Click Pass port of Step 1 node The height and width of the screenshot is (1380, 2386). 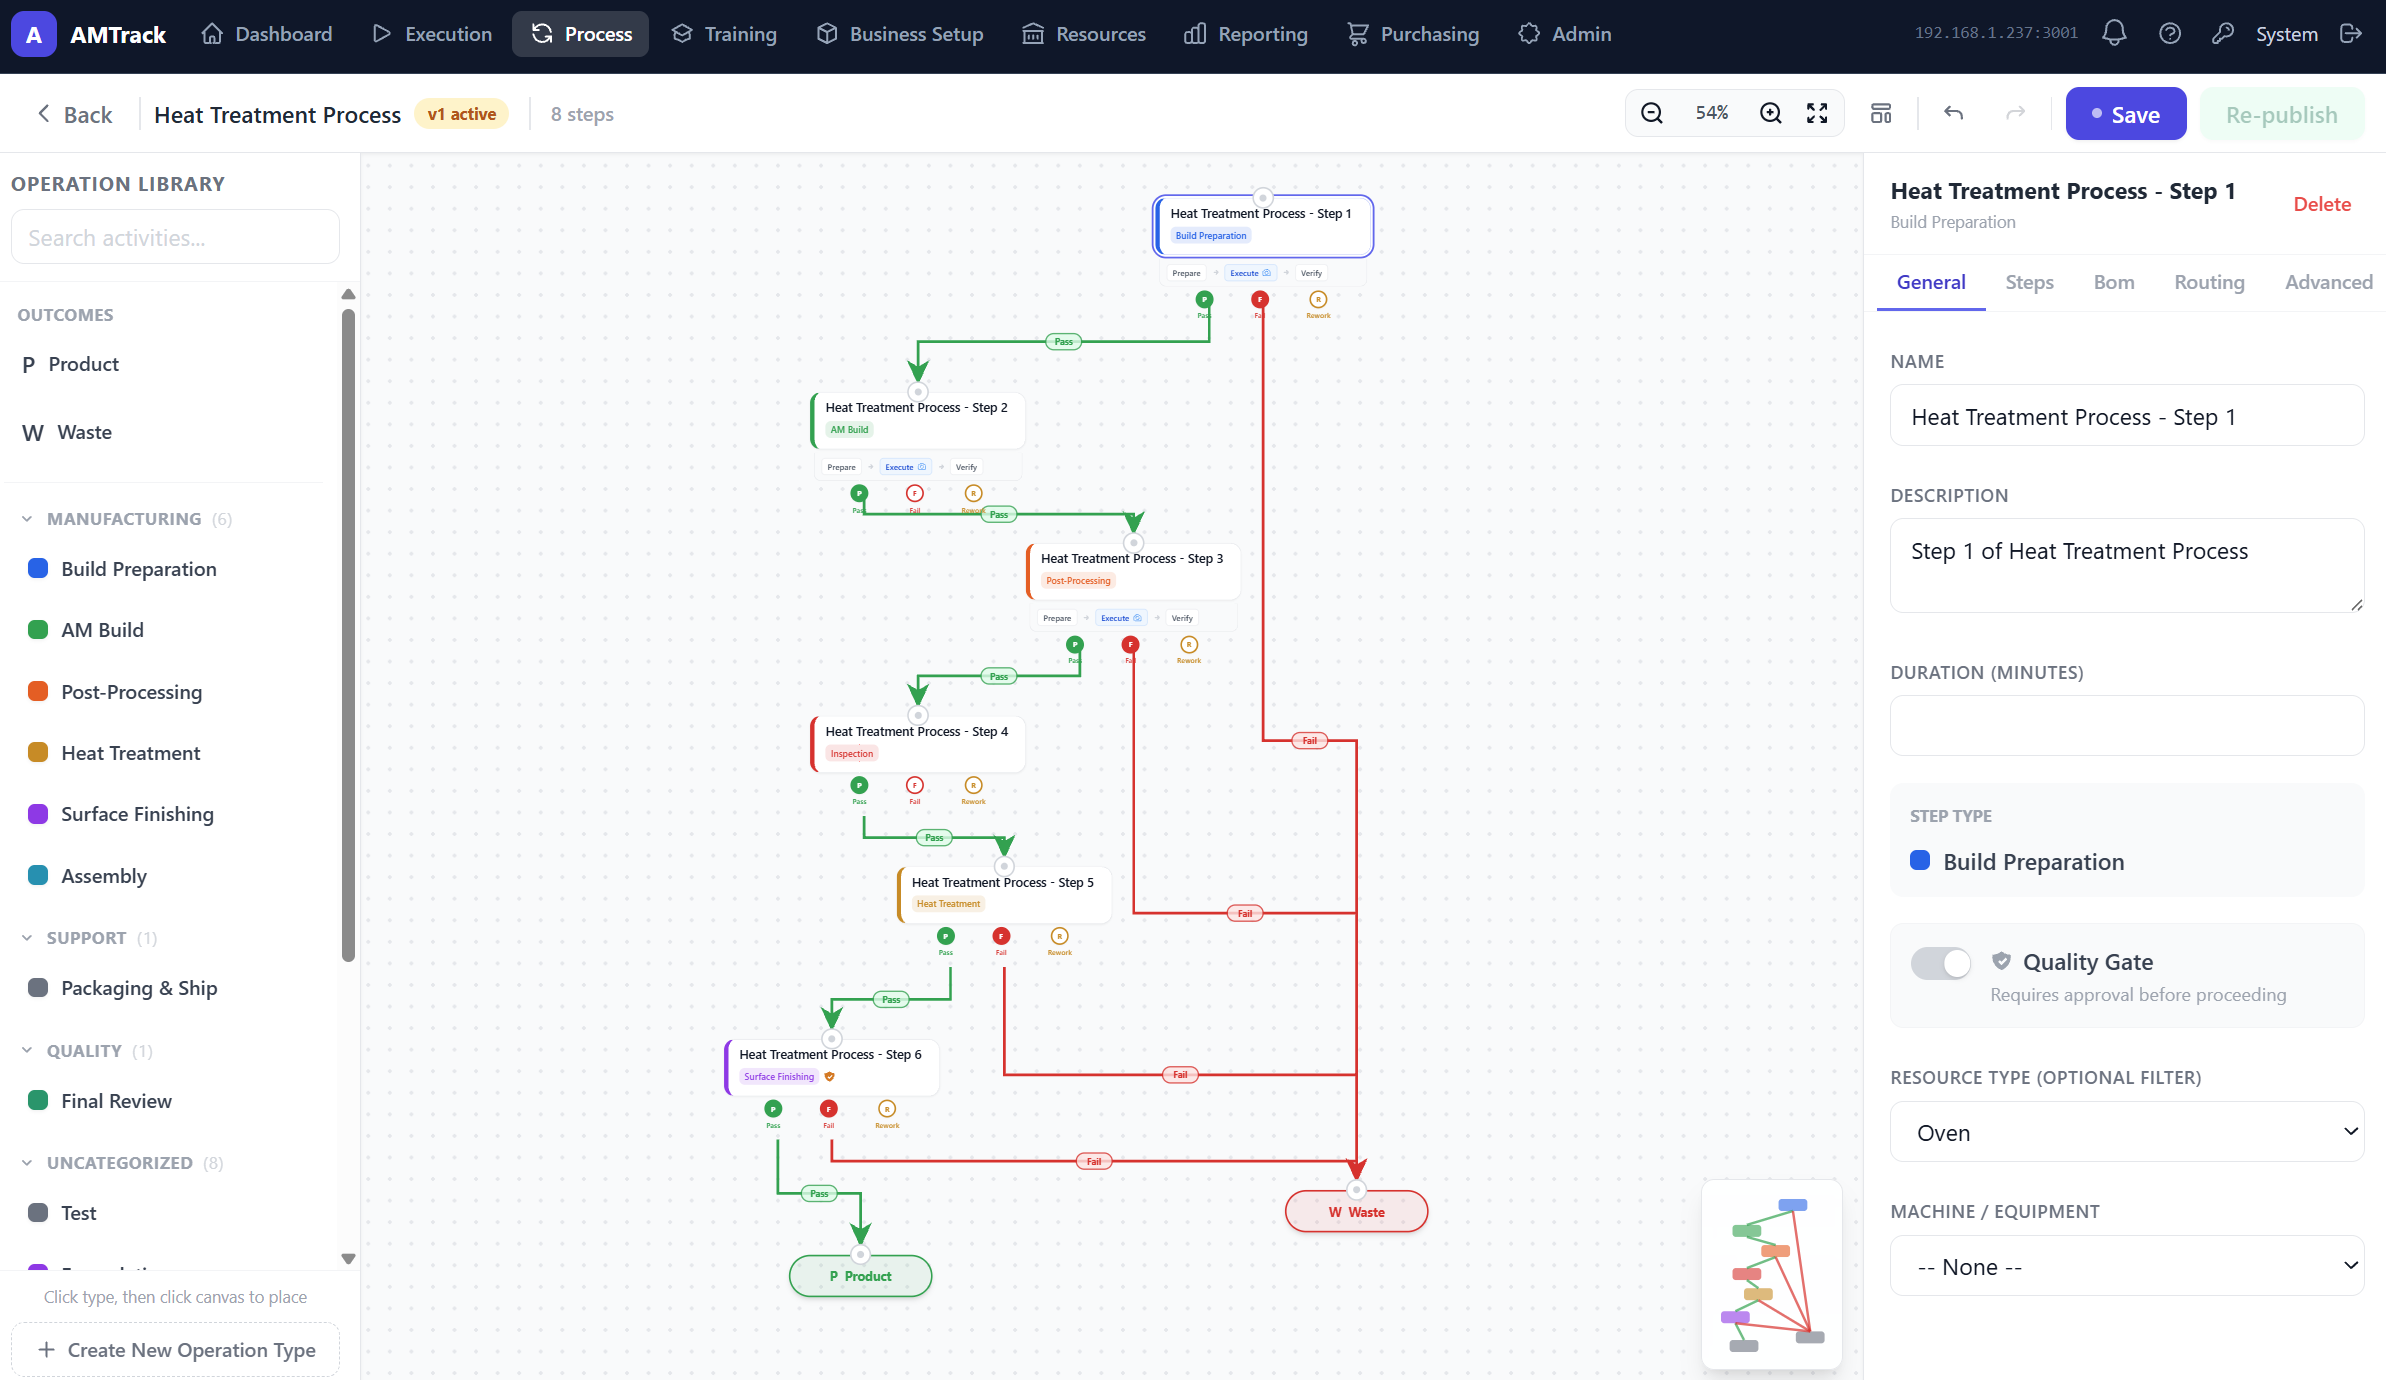[x=1204, y=299]
